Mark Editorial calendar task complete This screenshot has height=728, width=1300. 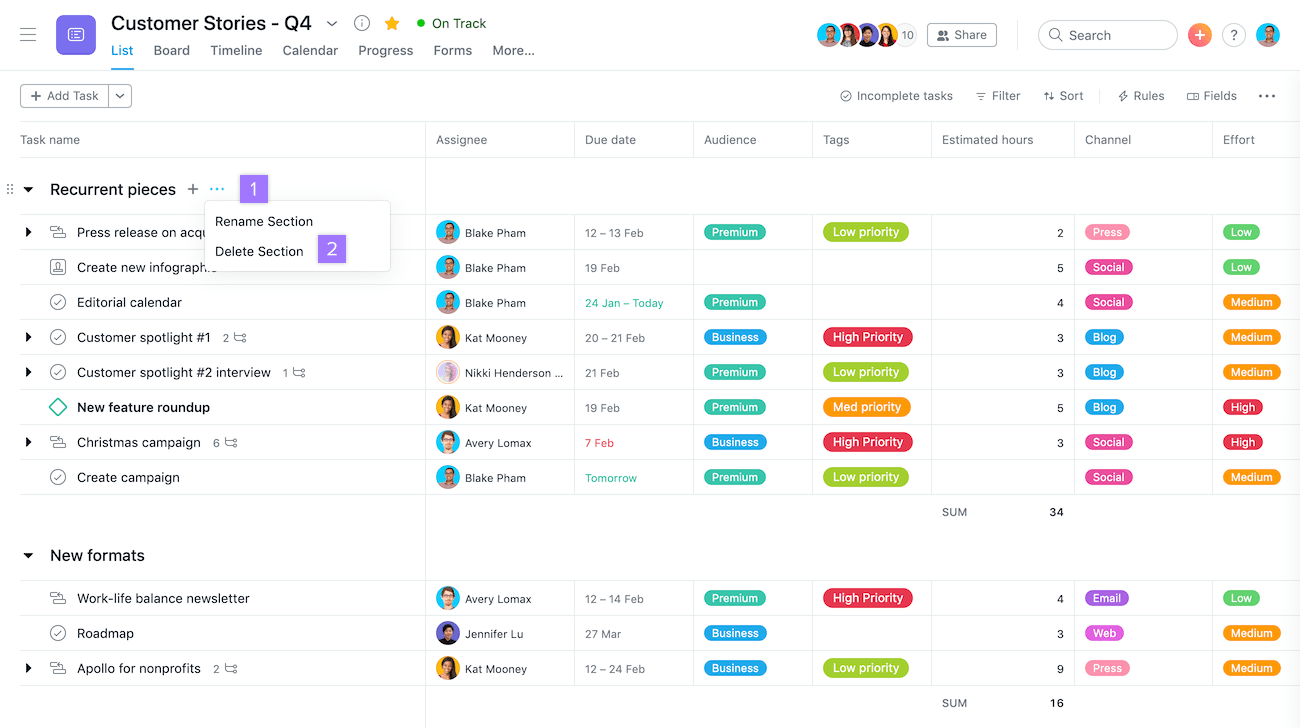click(58, 302)
